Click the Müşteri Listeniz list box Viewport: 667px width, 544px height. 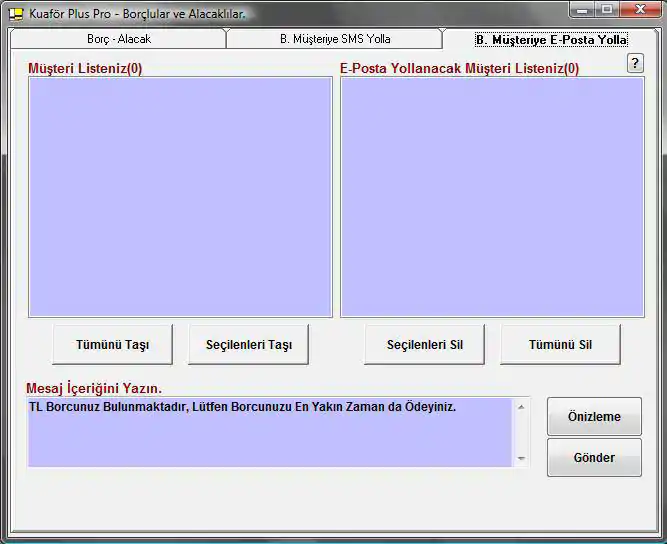pos(180,197)
